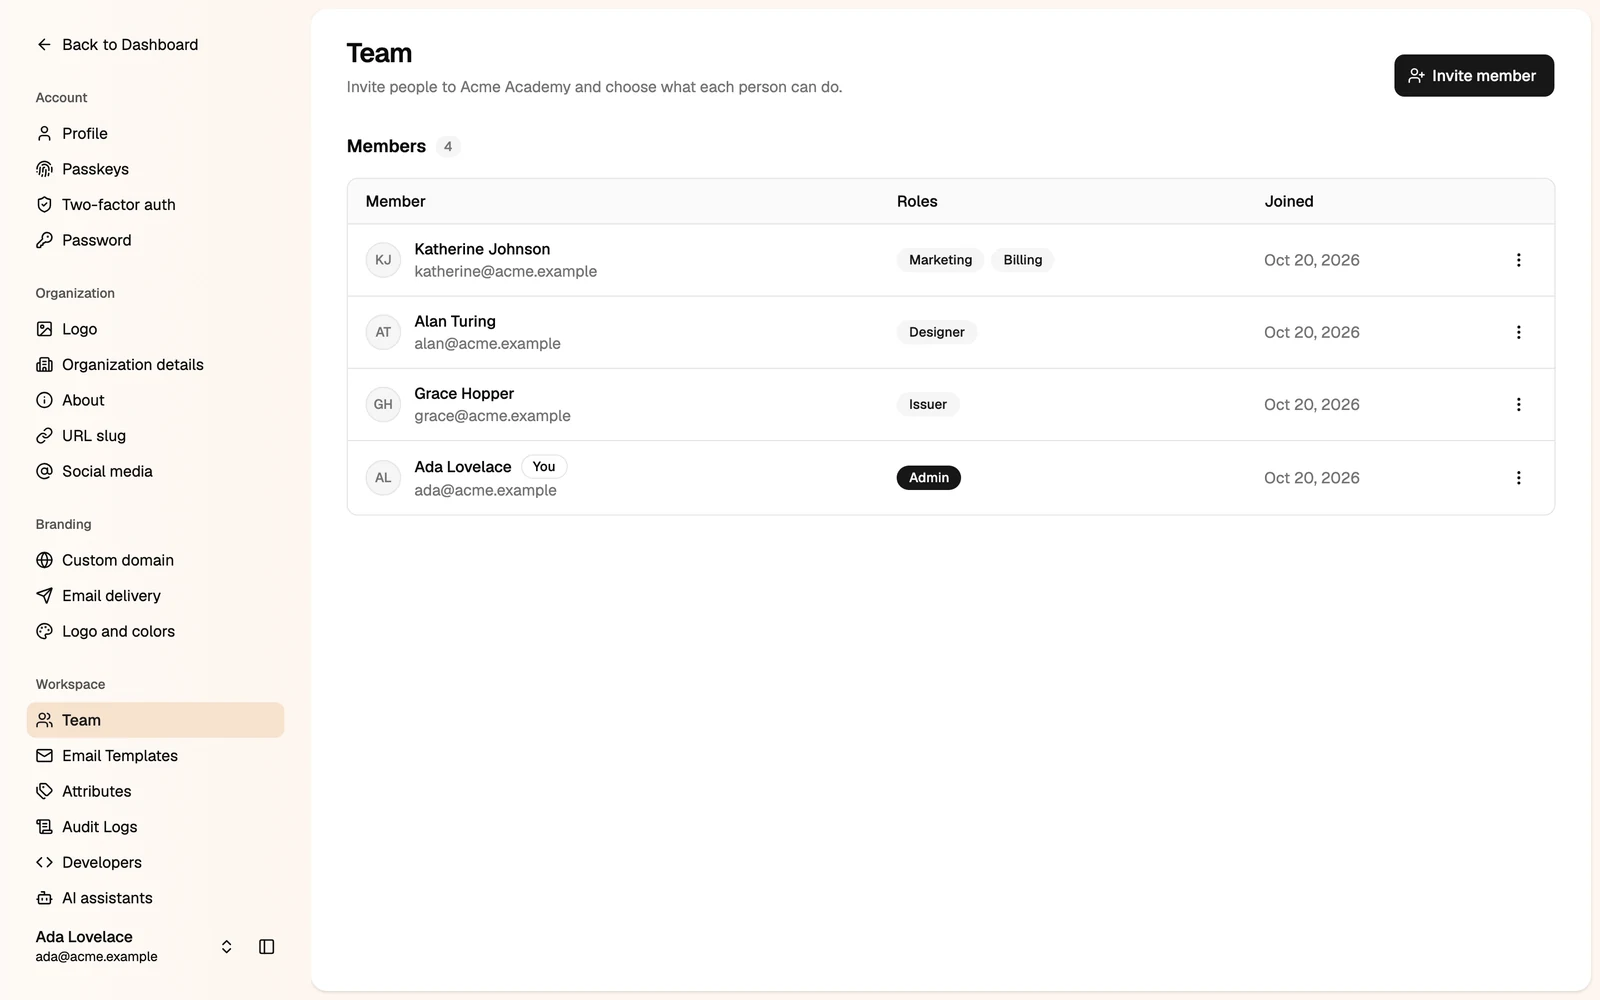Click the Joined column header
The height and width of the screenshot is (1000, 1600).
(x=1289, y=201)
